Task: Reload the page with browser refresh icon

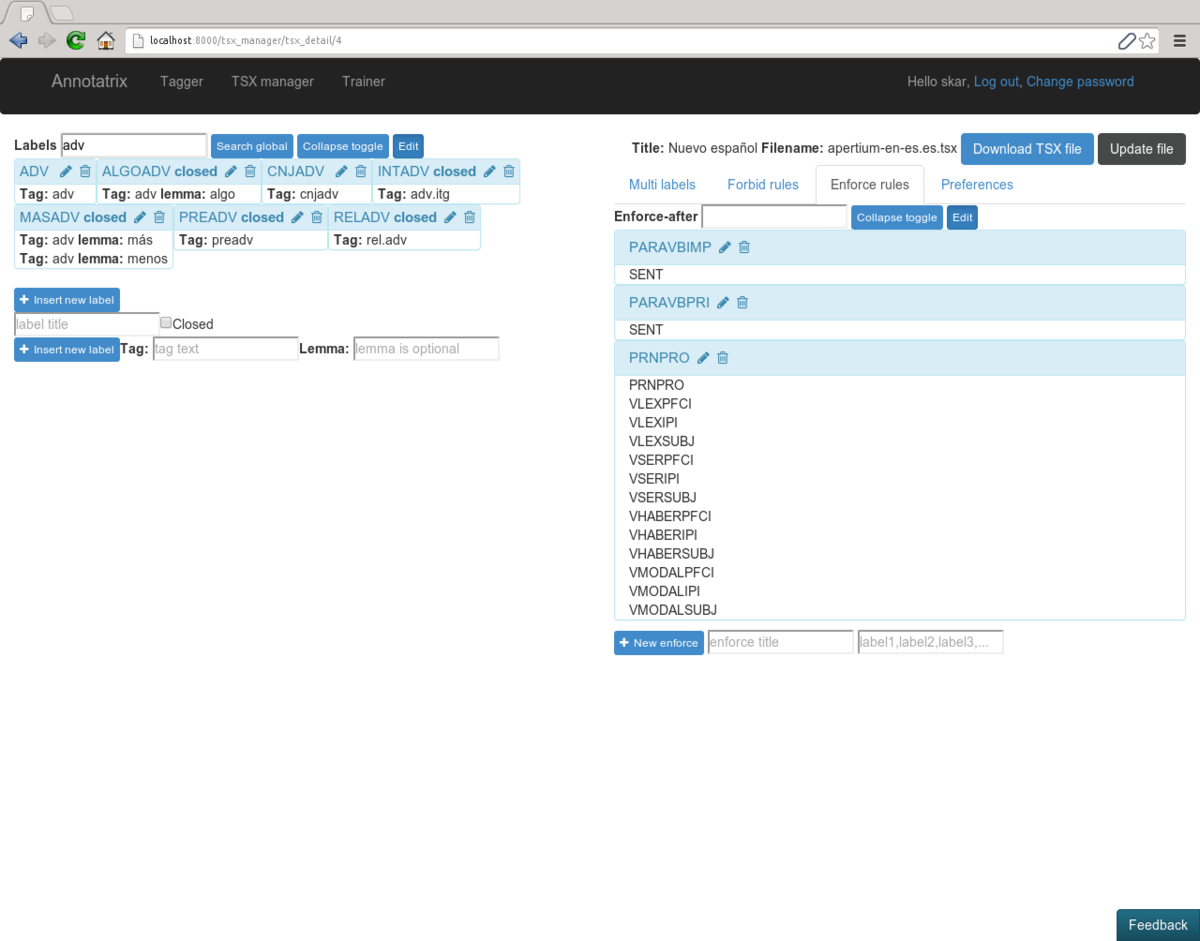Action: [x=75, y=40]
